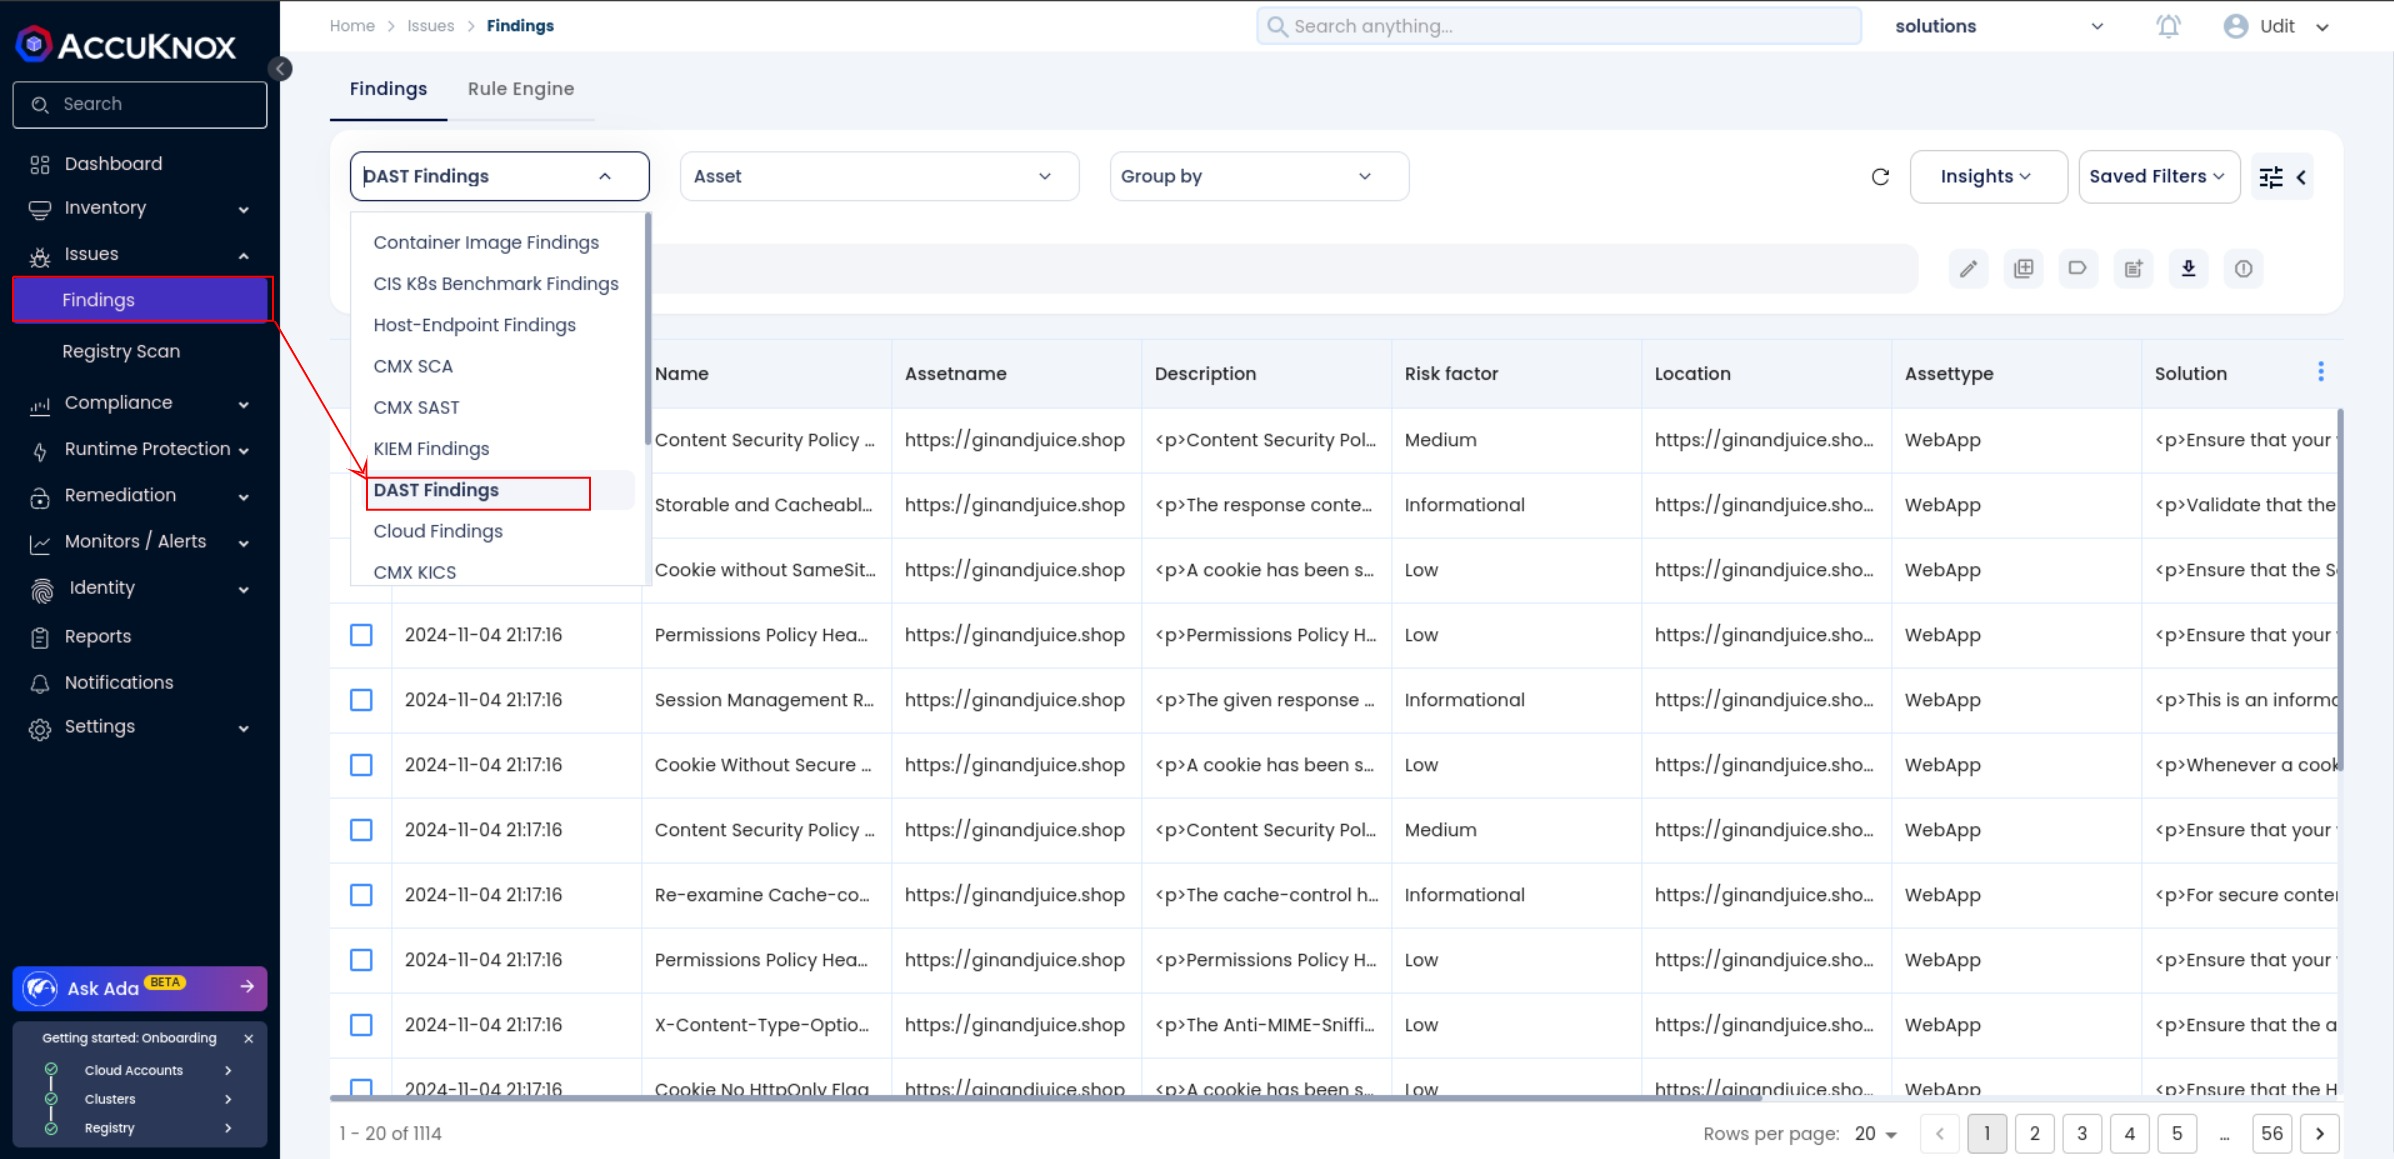Open Dashboard from the sidebar
The width and height of the screenshot is (2394, 1159).
[113, 164]
